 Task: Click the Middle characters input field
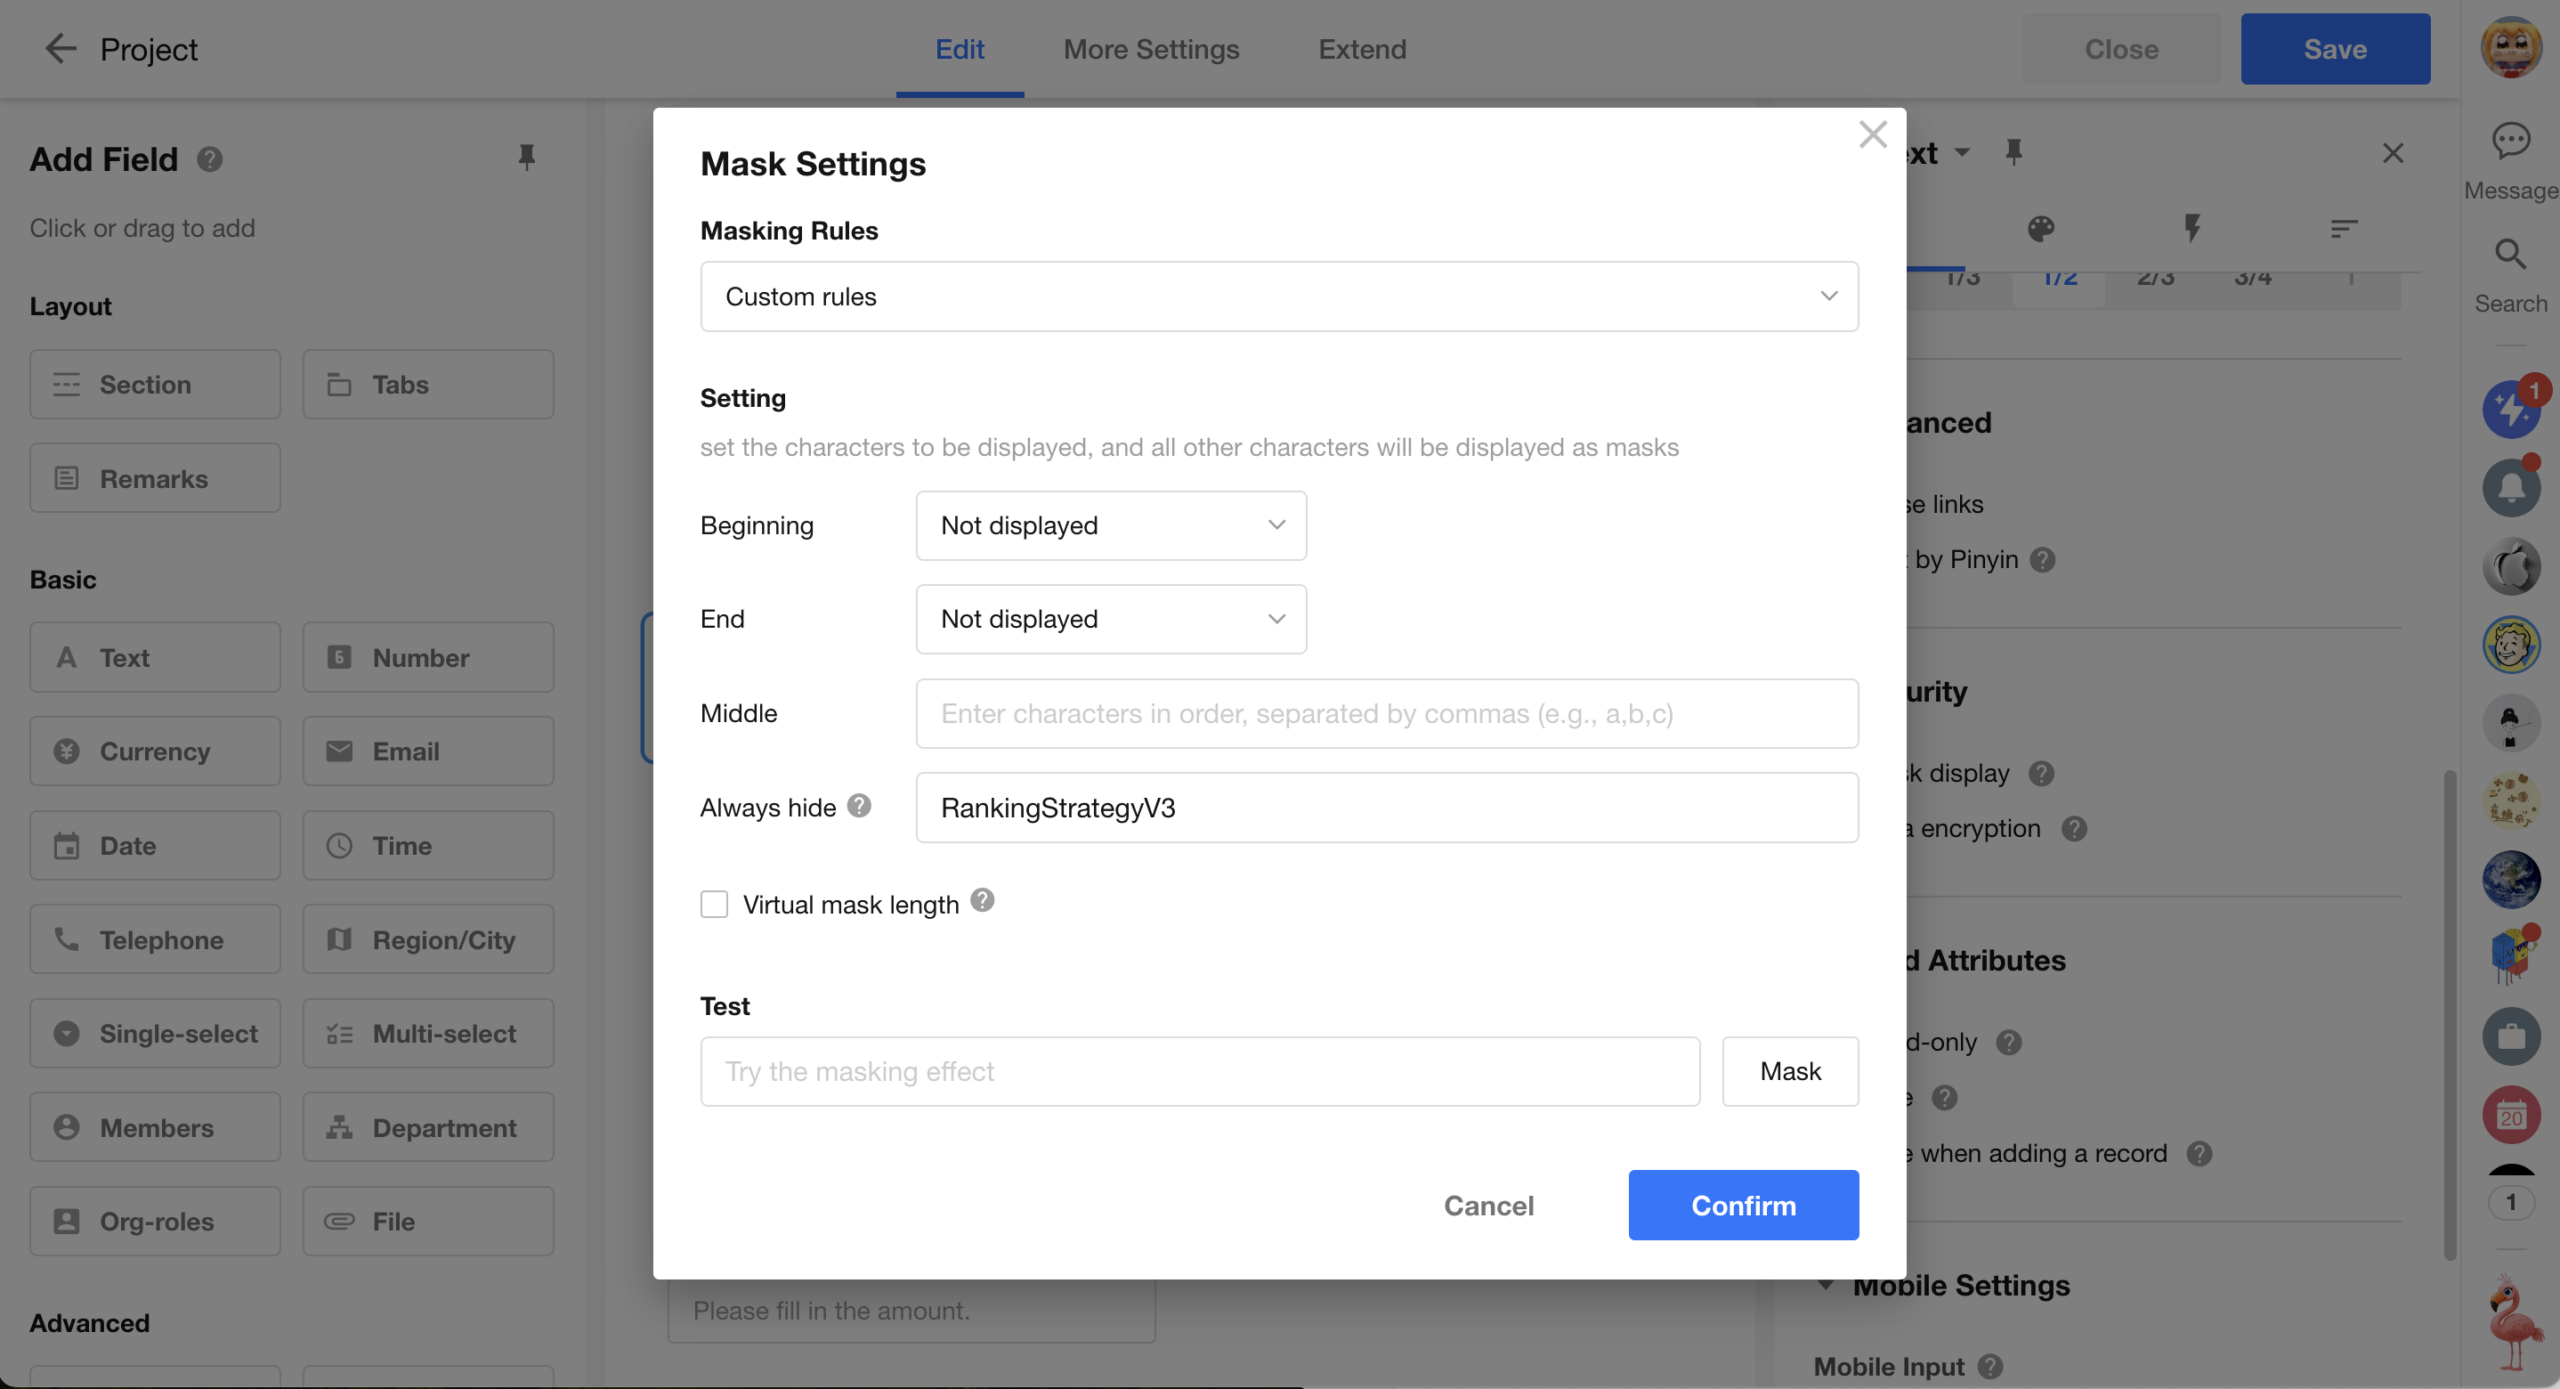(x=1386, y=713)
